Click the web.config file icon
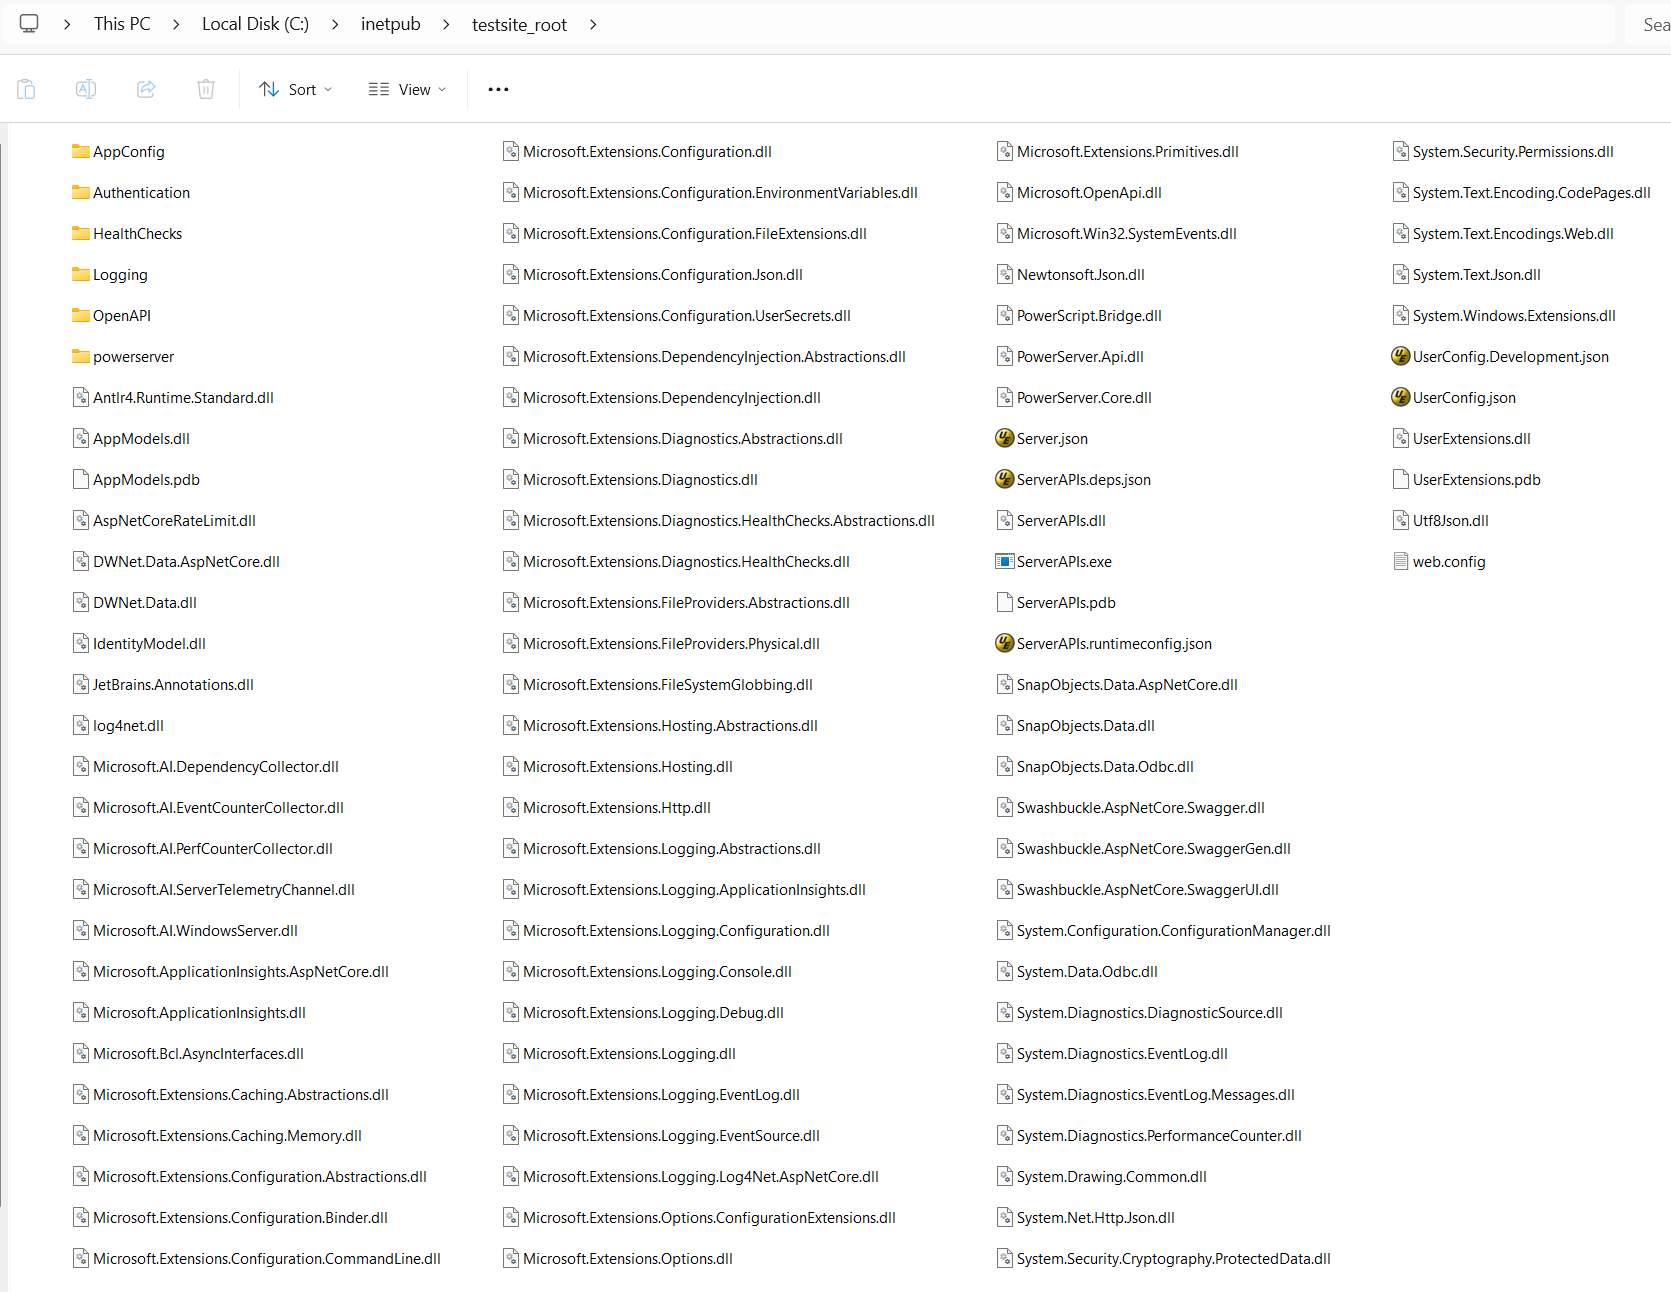 pyautogui.click(x=1400, y=562)
